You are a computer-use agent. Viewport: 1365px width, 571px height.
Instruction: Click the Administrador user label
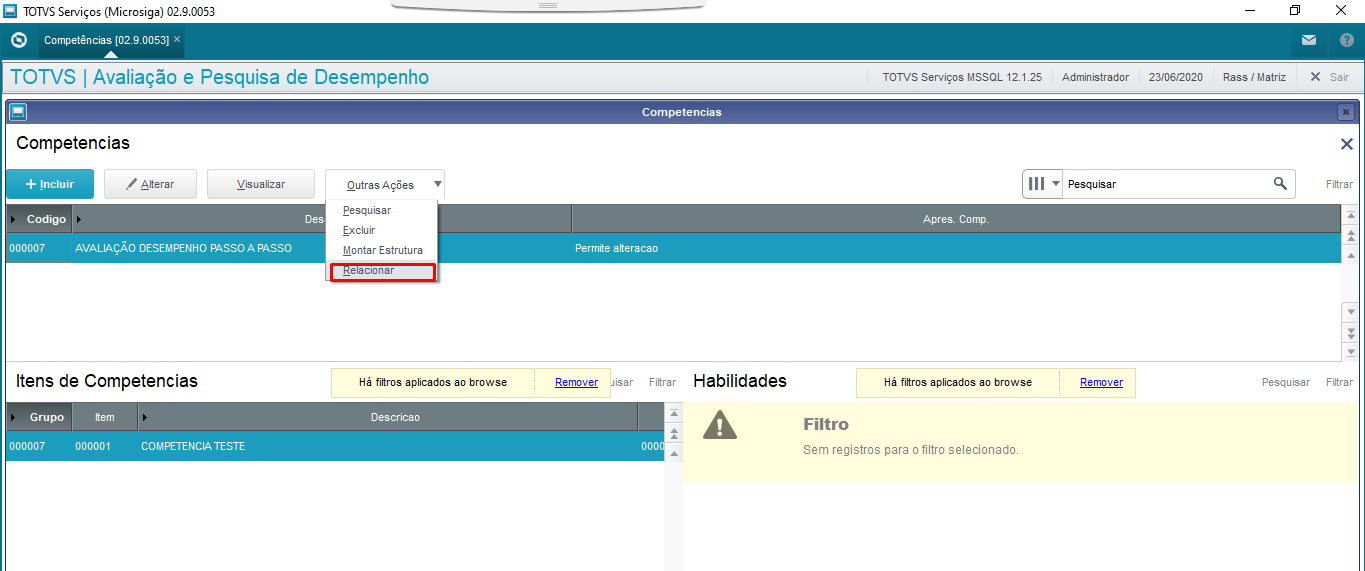(x=1095, y=77)
